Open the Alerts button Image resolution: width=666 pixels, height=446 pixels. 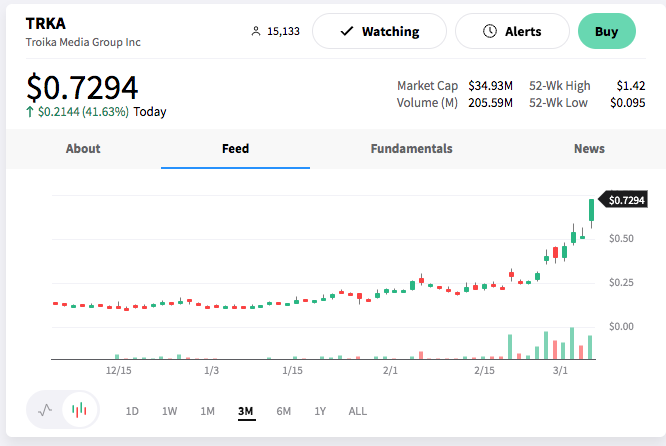point(512,31)
